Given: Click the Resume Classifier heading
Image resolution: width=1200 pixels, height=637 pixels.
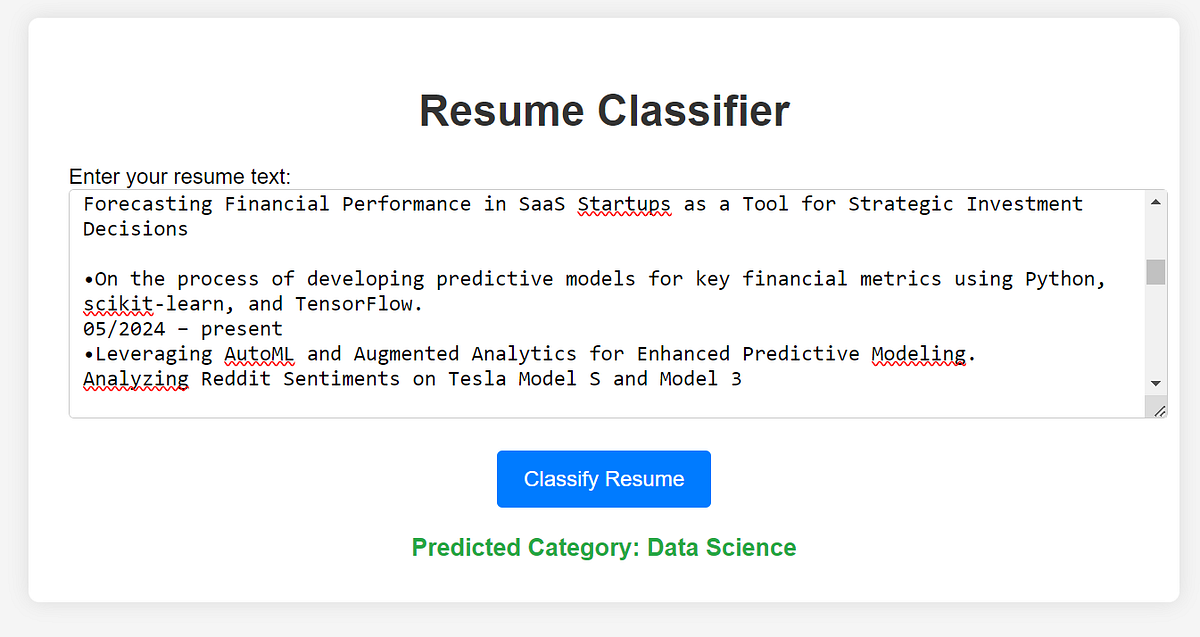Looking at the screenshot, I should click(x=603, y=110).
